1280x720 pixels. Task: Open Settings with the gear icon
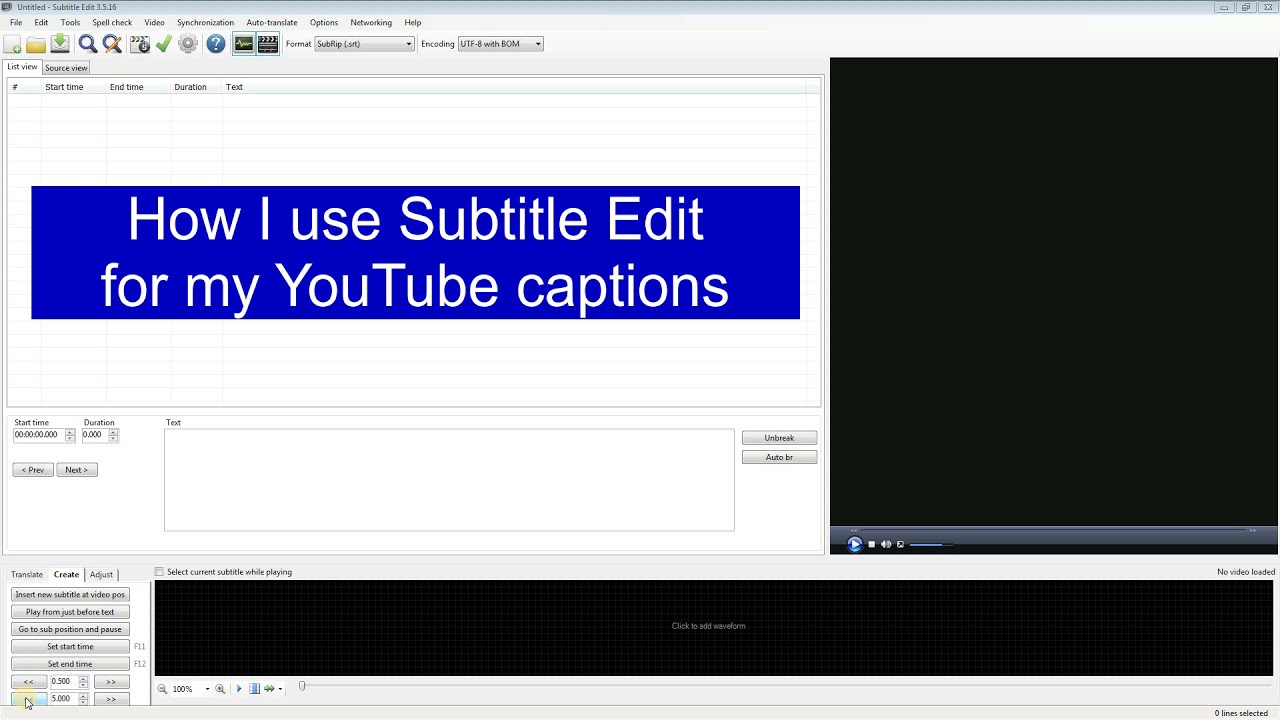pyautogui.click(x=188, y=44)
